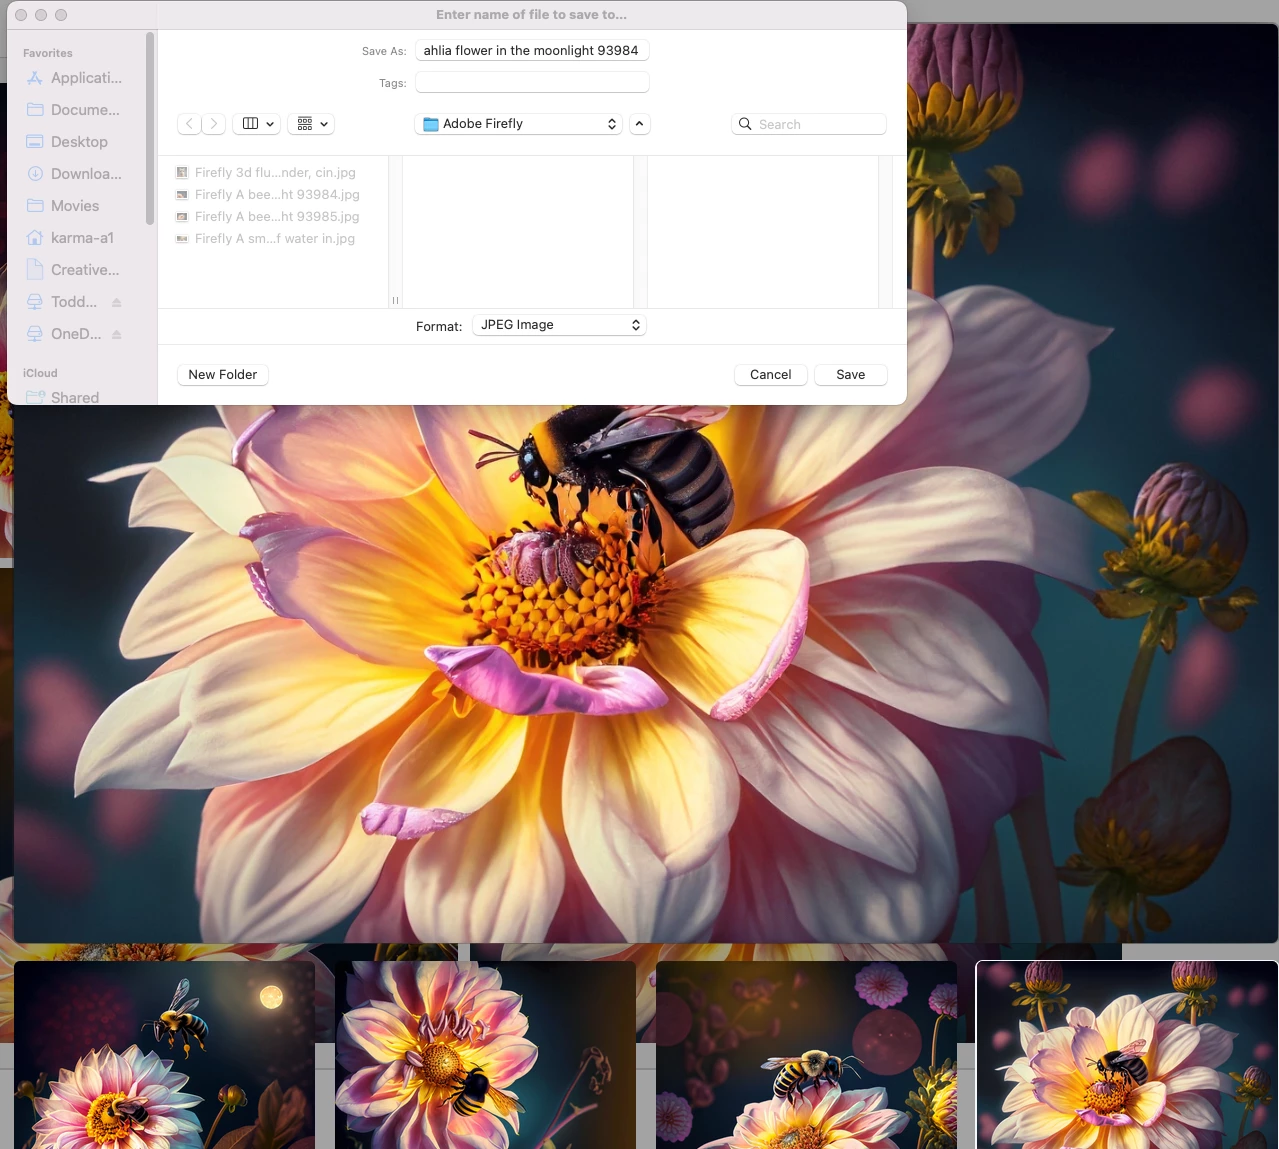Screen dimensions: 1279x1149
Task: Open Adobe Firefly location popup
Action: click(x=519, y=124)
